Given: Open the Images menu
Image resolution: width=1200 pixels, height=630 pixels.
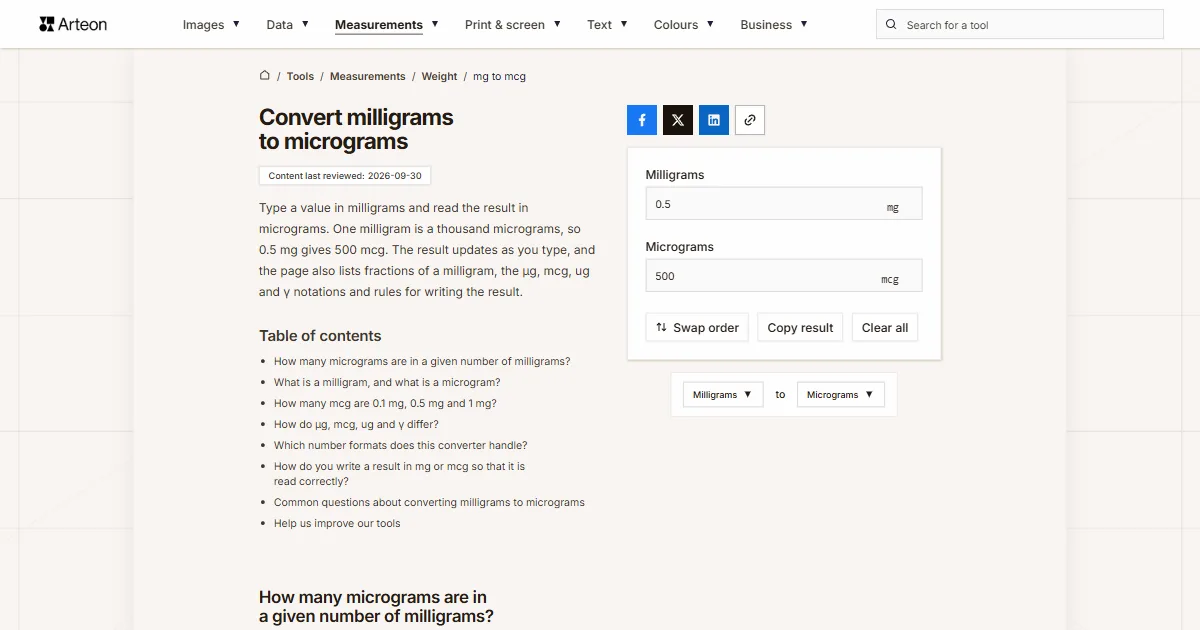Looking at the screenshot, I should click(211, 25).
